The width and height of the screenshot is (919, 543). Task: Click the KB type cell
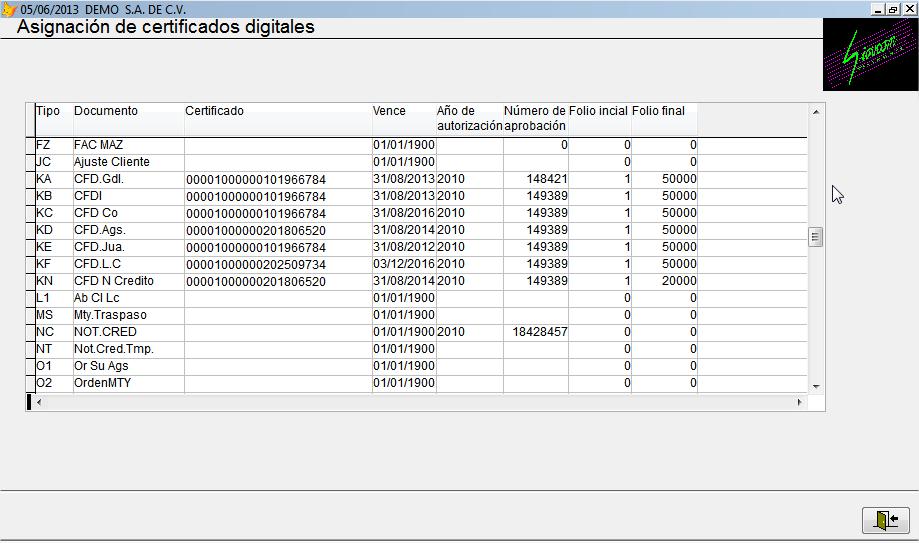pos(54,196)
